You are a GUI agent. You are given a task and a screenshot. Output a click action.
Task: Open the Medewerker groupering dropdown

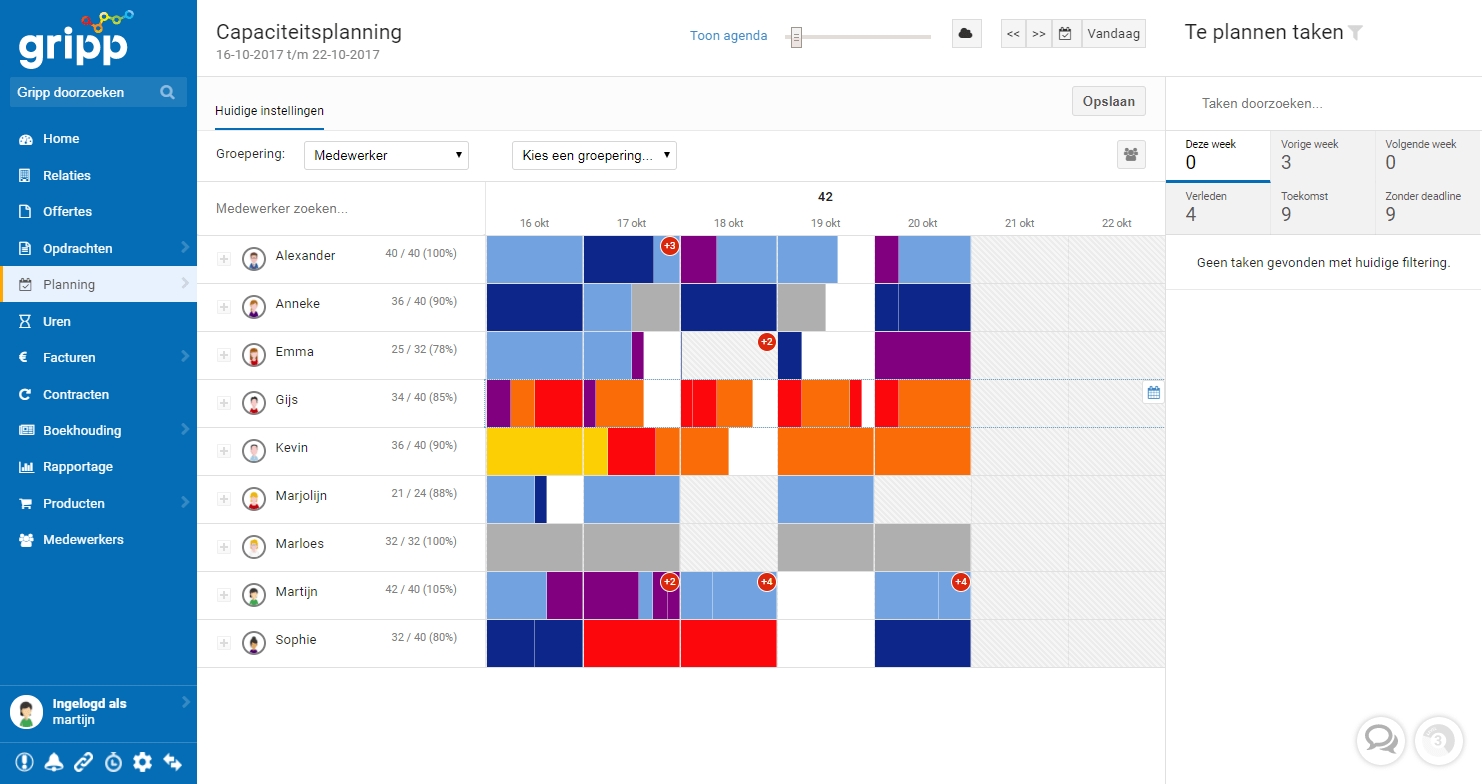pos(386,155)
